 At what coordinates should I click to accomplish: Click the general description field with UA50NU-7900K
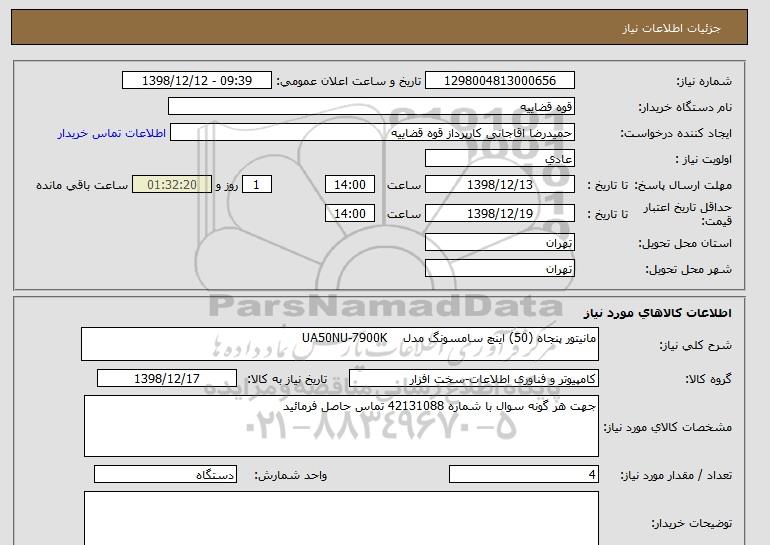pos(340,344)
